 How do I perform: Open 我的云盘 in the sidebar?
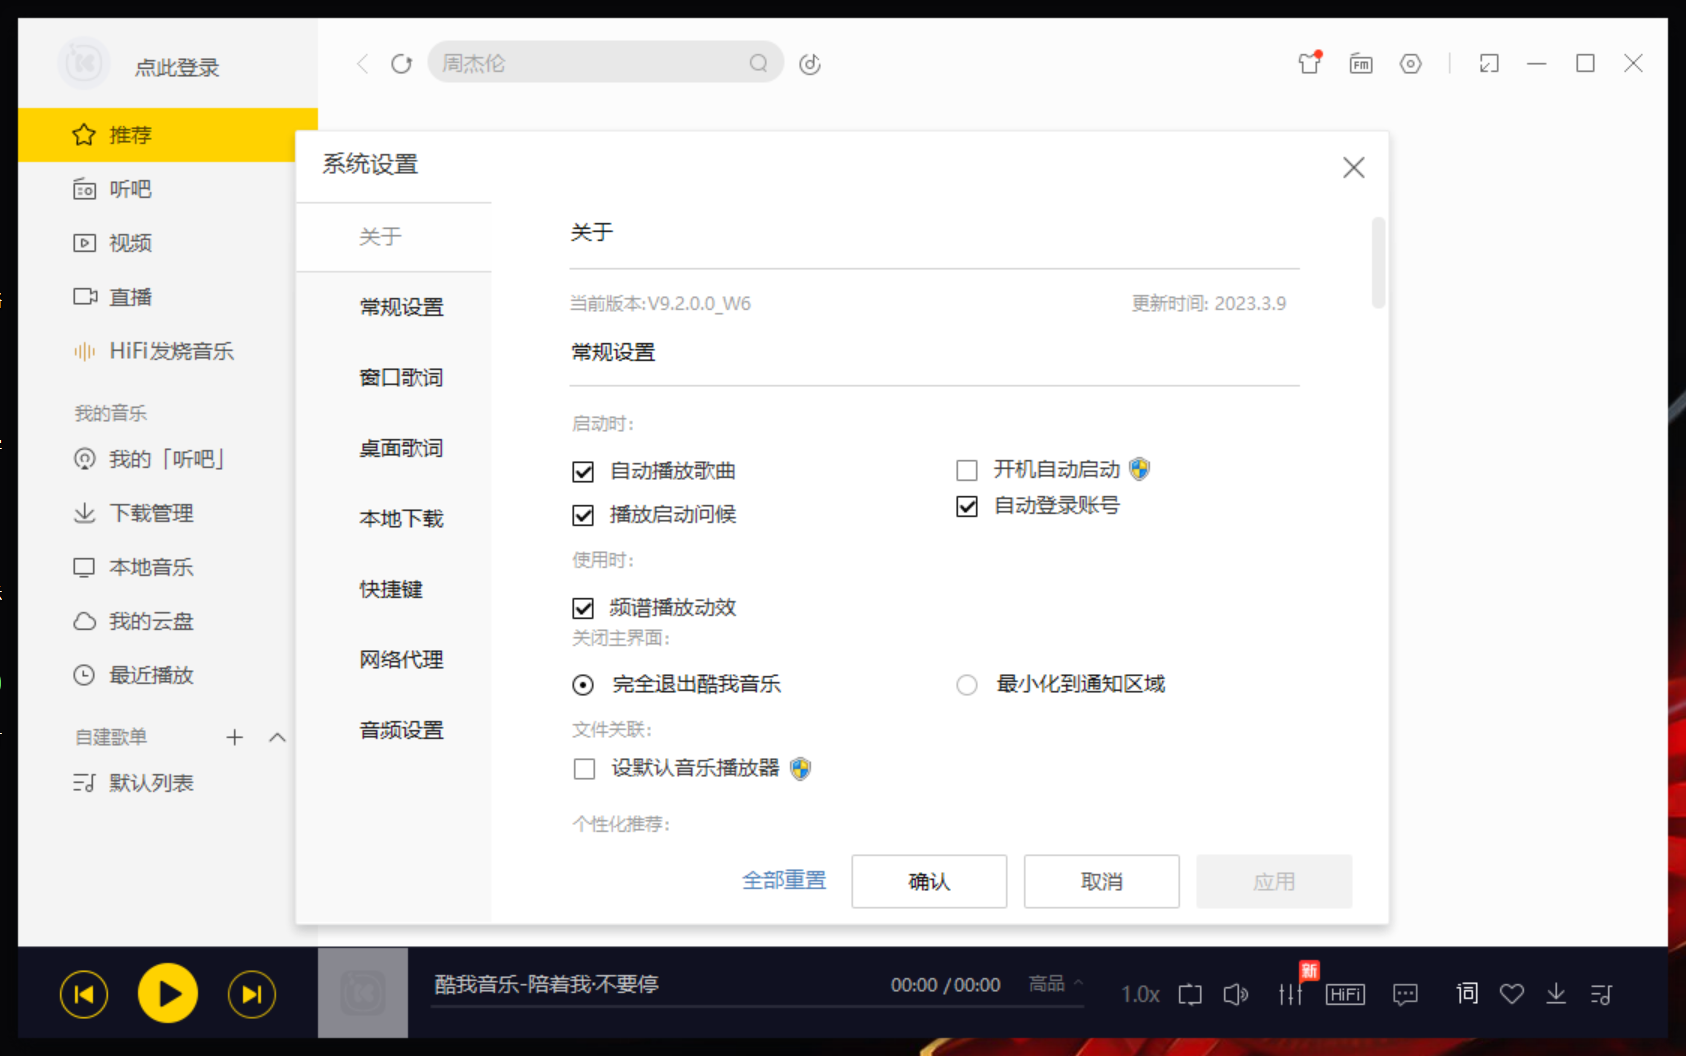(x=168, y=621)
